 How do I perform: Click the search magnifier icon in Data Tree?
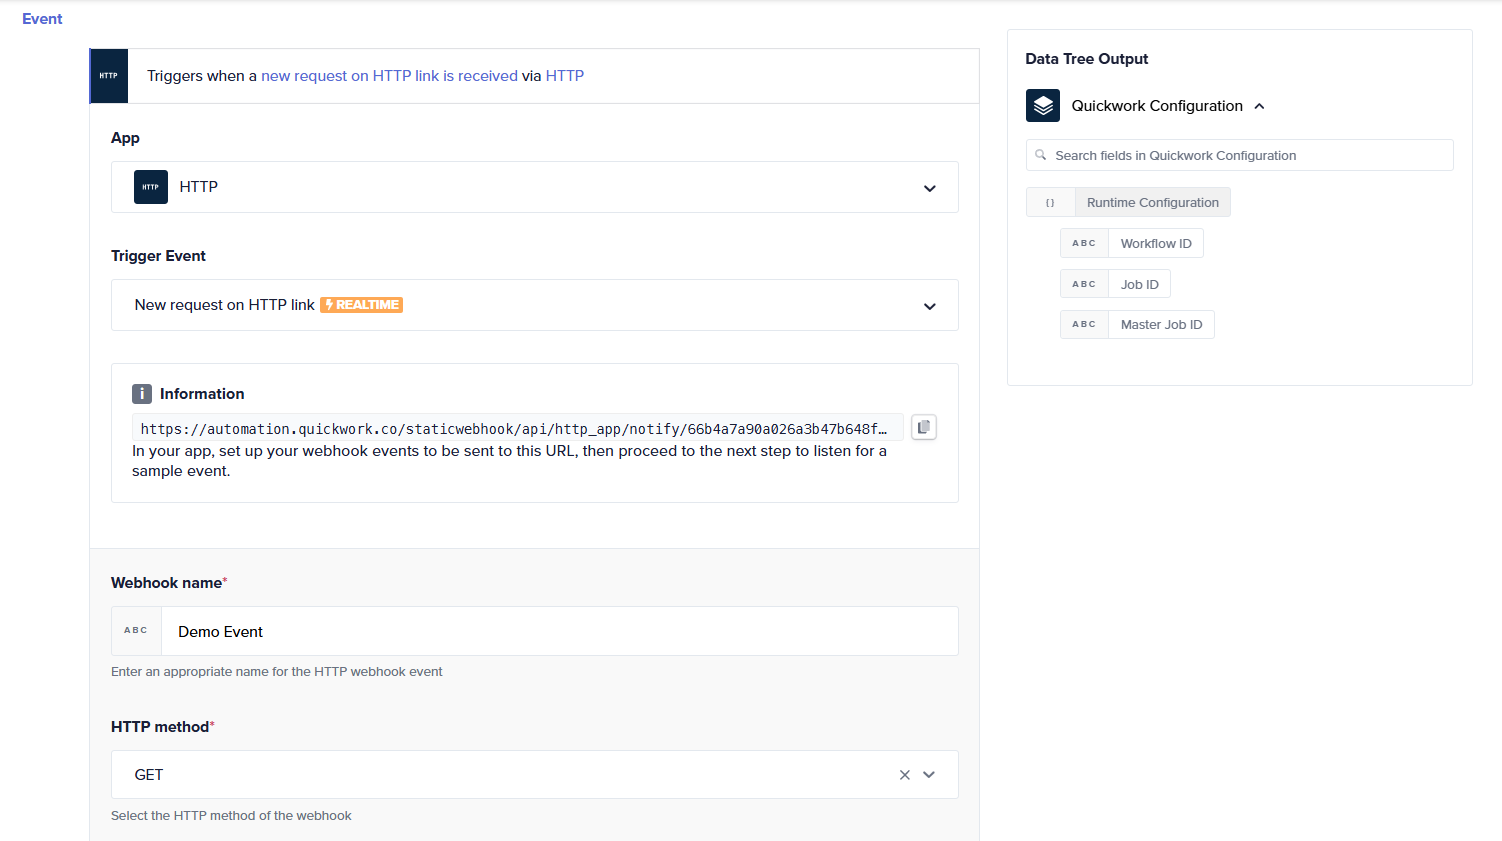tap(1041, 155)
